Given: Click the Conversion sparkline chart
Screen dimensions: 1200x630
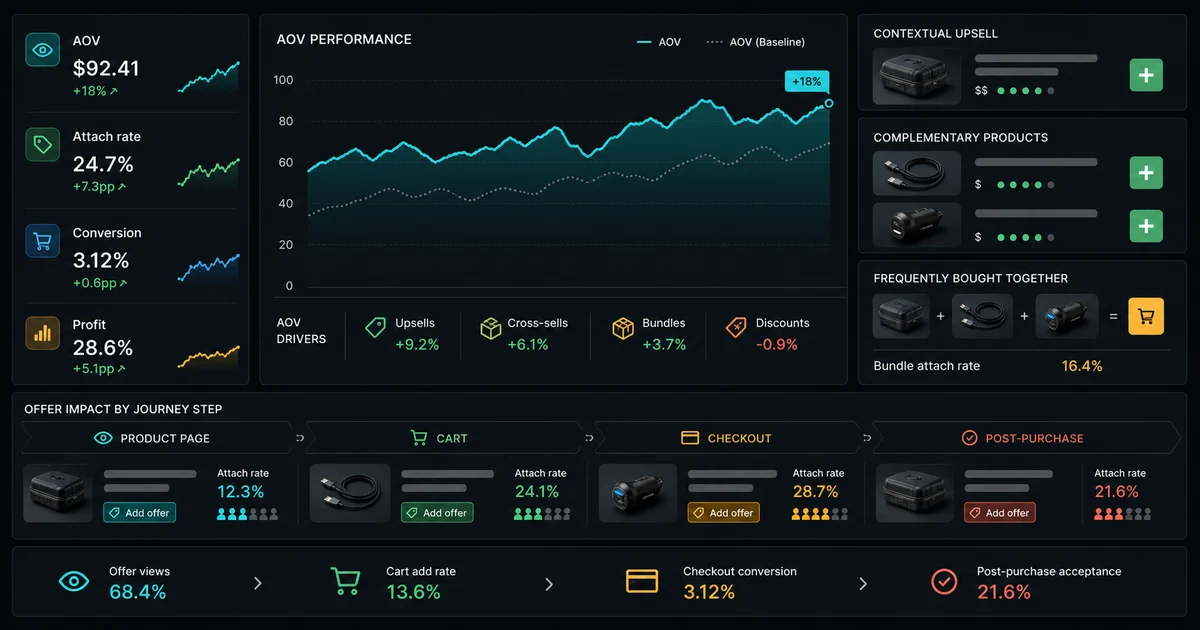Looking at the screenshot, I should tap(209, 268).
